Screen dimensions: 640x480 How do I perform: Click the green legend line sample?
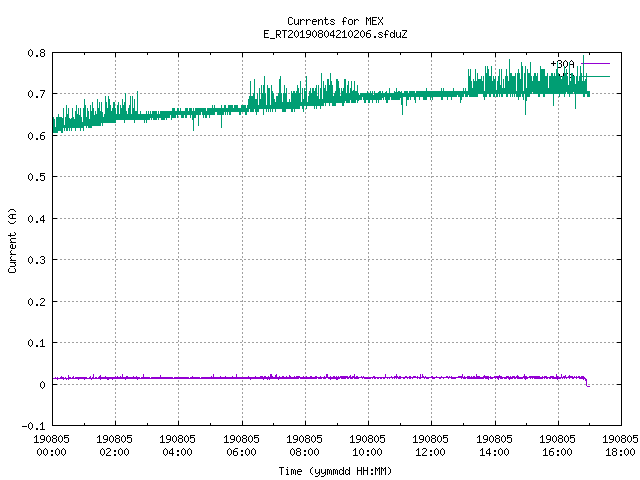pyautogui.click(x=596, y=76)
